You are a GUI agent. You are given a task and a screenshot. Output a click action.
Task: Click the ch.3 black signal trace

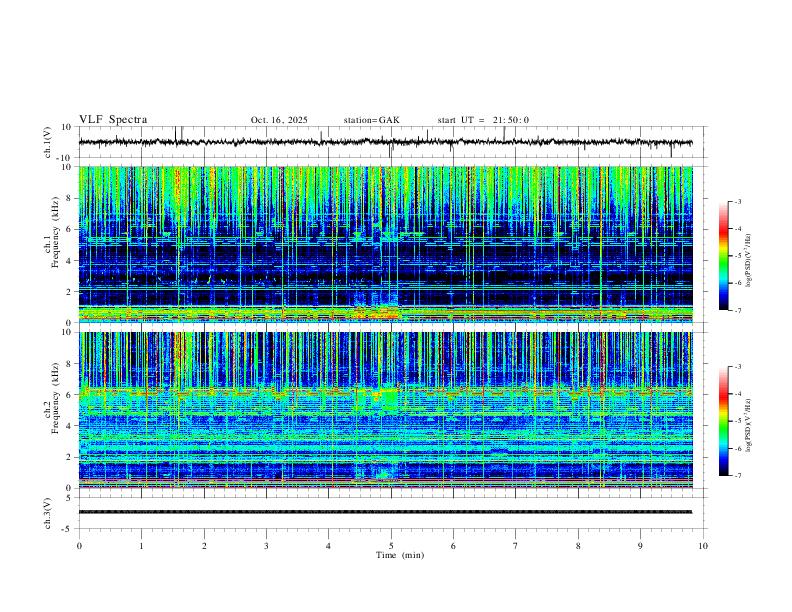(x=385, y=512)
